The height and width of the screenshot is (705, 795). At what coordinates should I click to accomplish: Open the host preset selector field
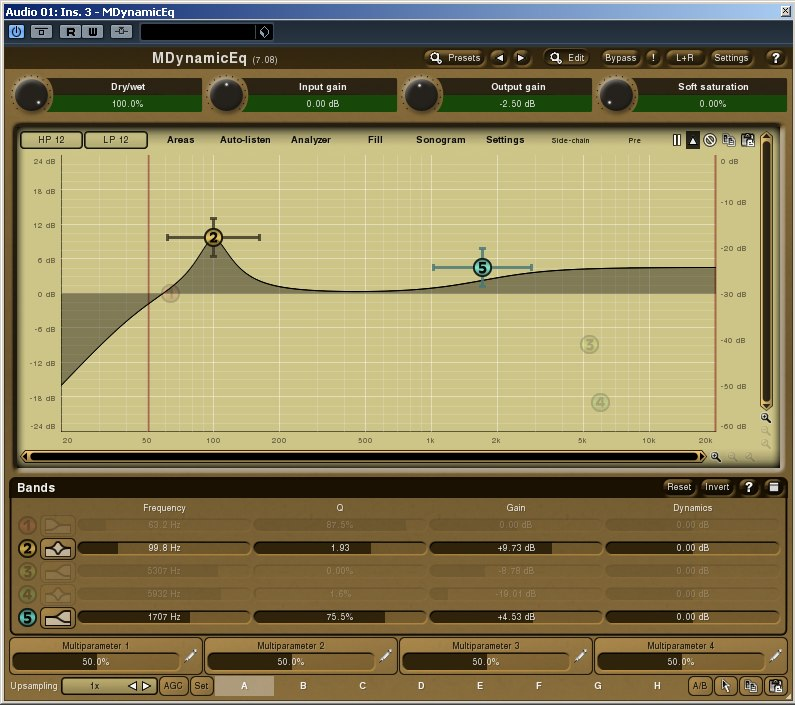198,32
